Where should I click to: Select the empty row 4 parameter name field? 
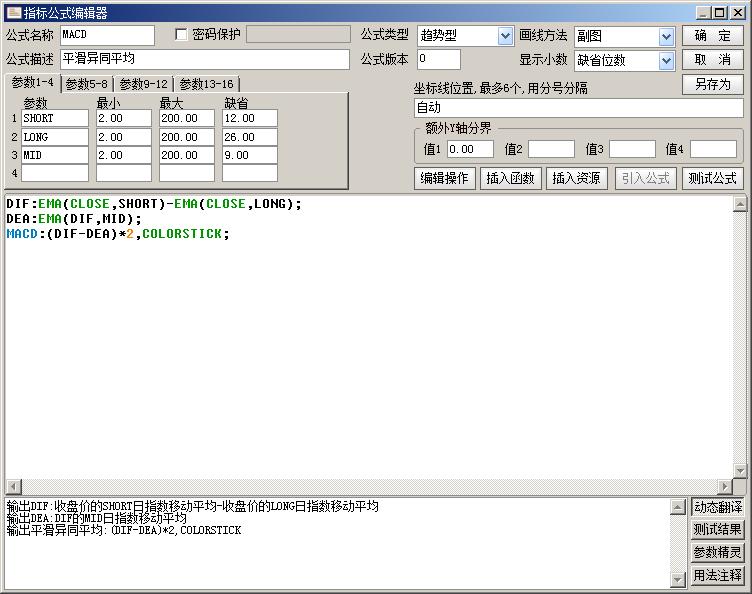(55, 173)
